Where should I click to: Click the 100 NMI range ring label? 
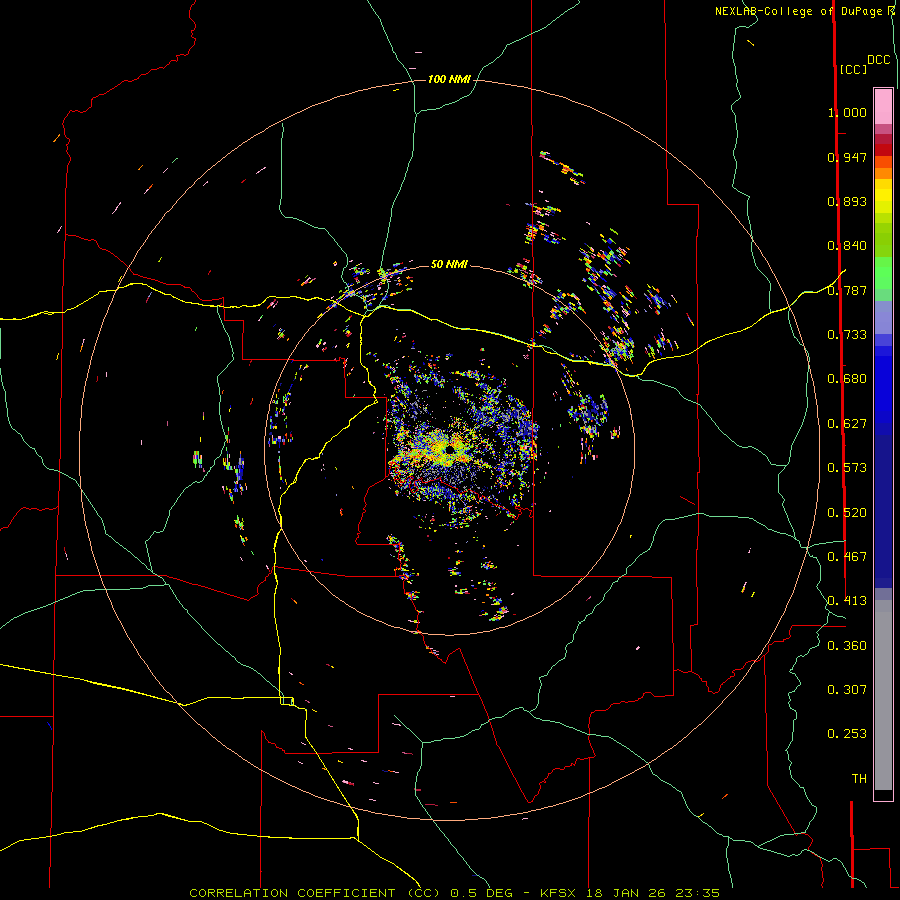pos(449,79)
